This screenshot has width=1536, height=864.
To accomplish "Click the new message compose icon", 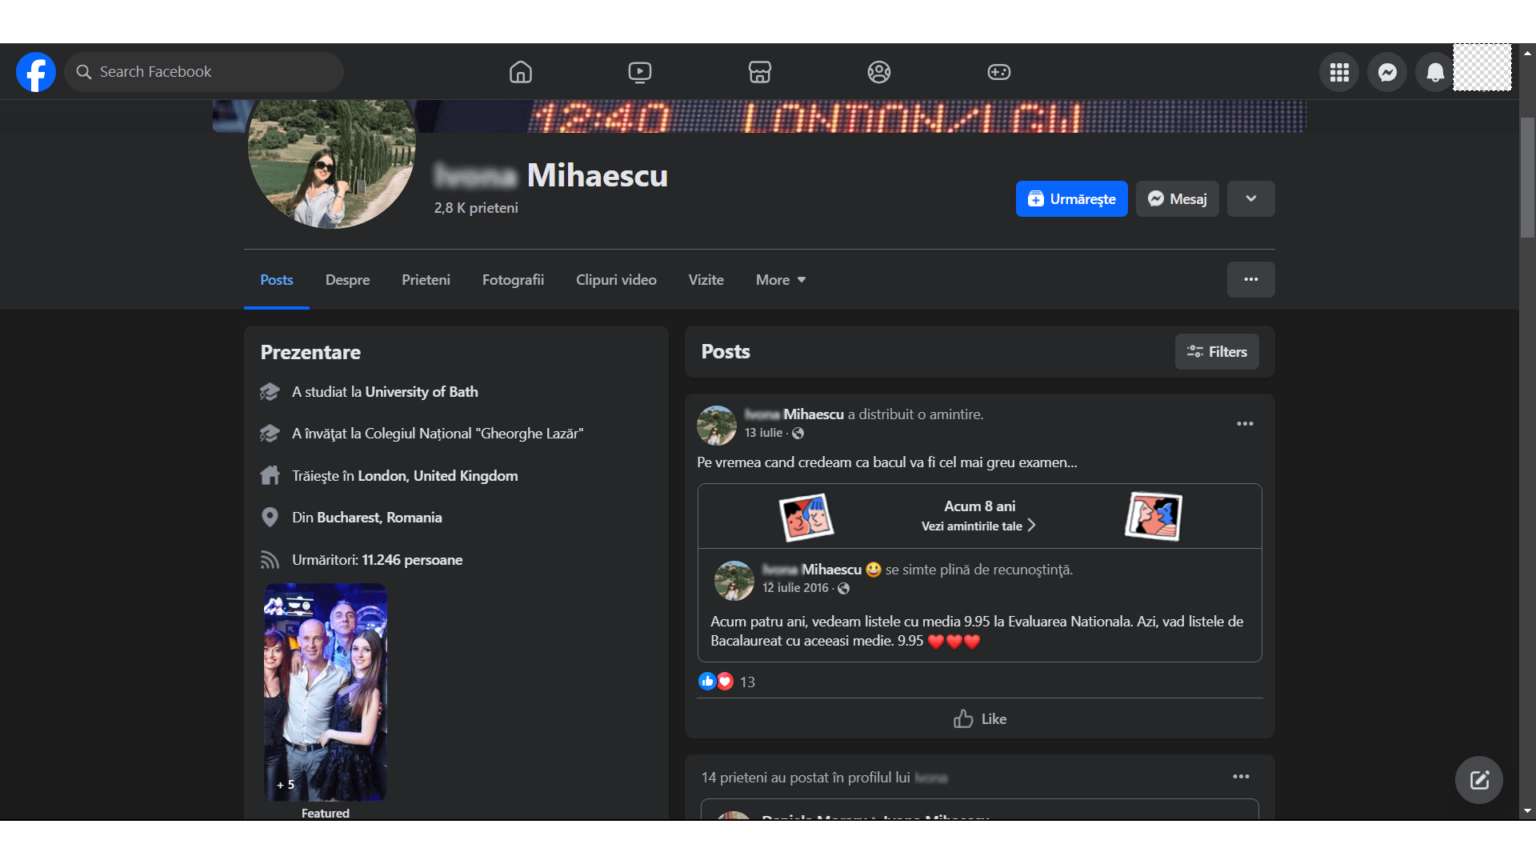I will tap(1479, 780).
